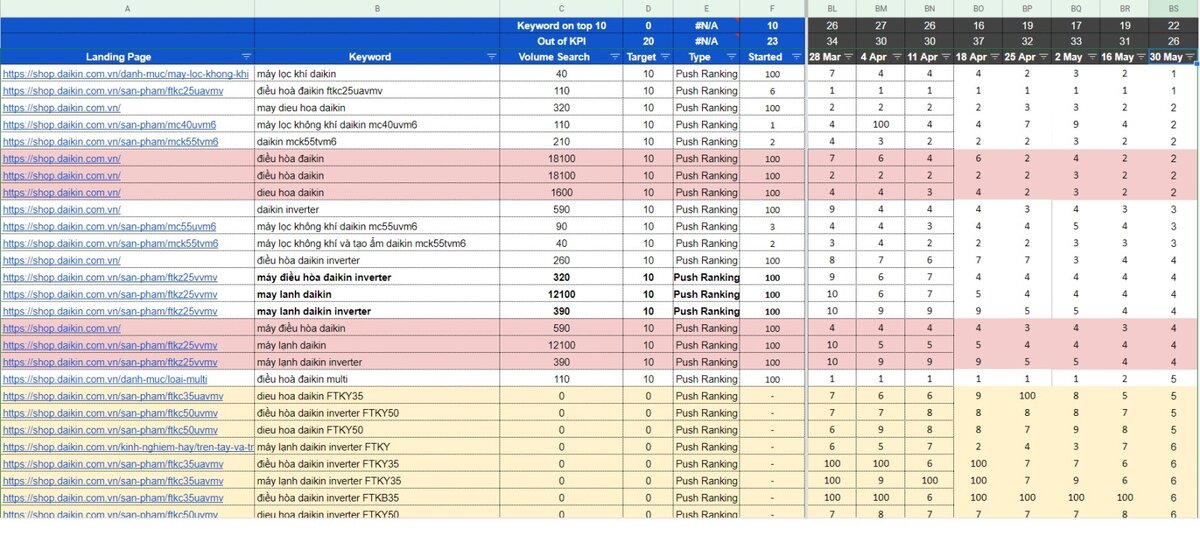Select column BR header
Image resolution: width=1200 pixels, height=557 pixels.
(1124, 8)
